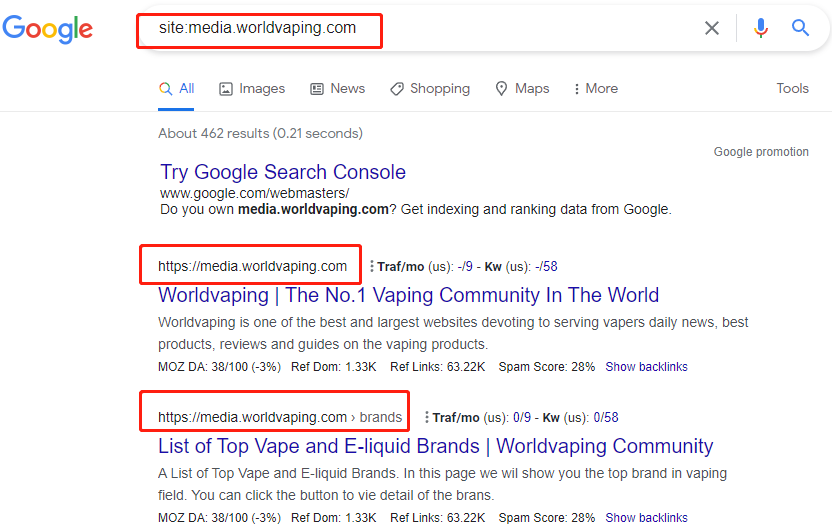832x532 pixels.
Task: Click https://media.worldvaping.com › brands URL
Action: [x=280, y=417]
